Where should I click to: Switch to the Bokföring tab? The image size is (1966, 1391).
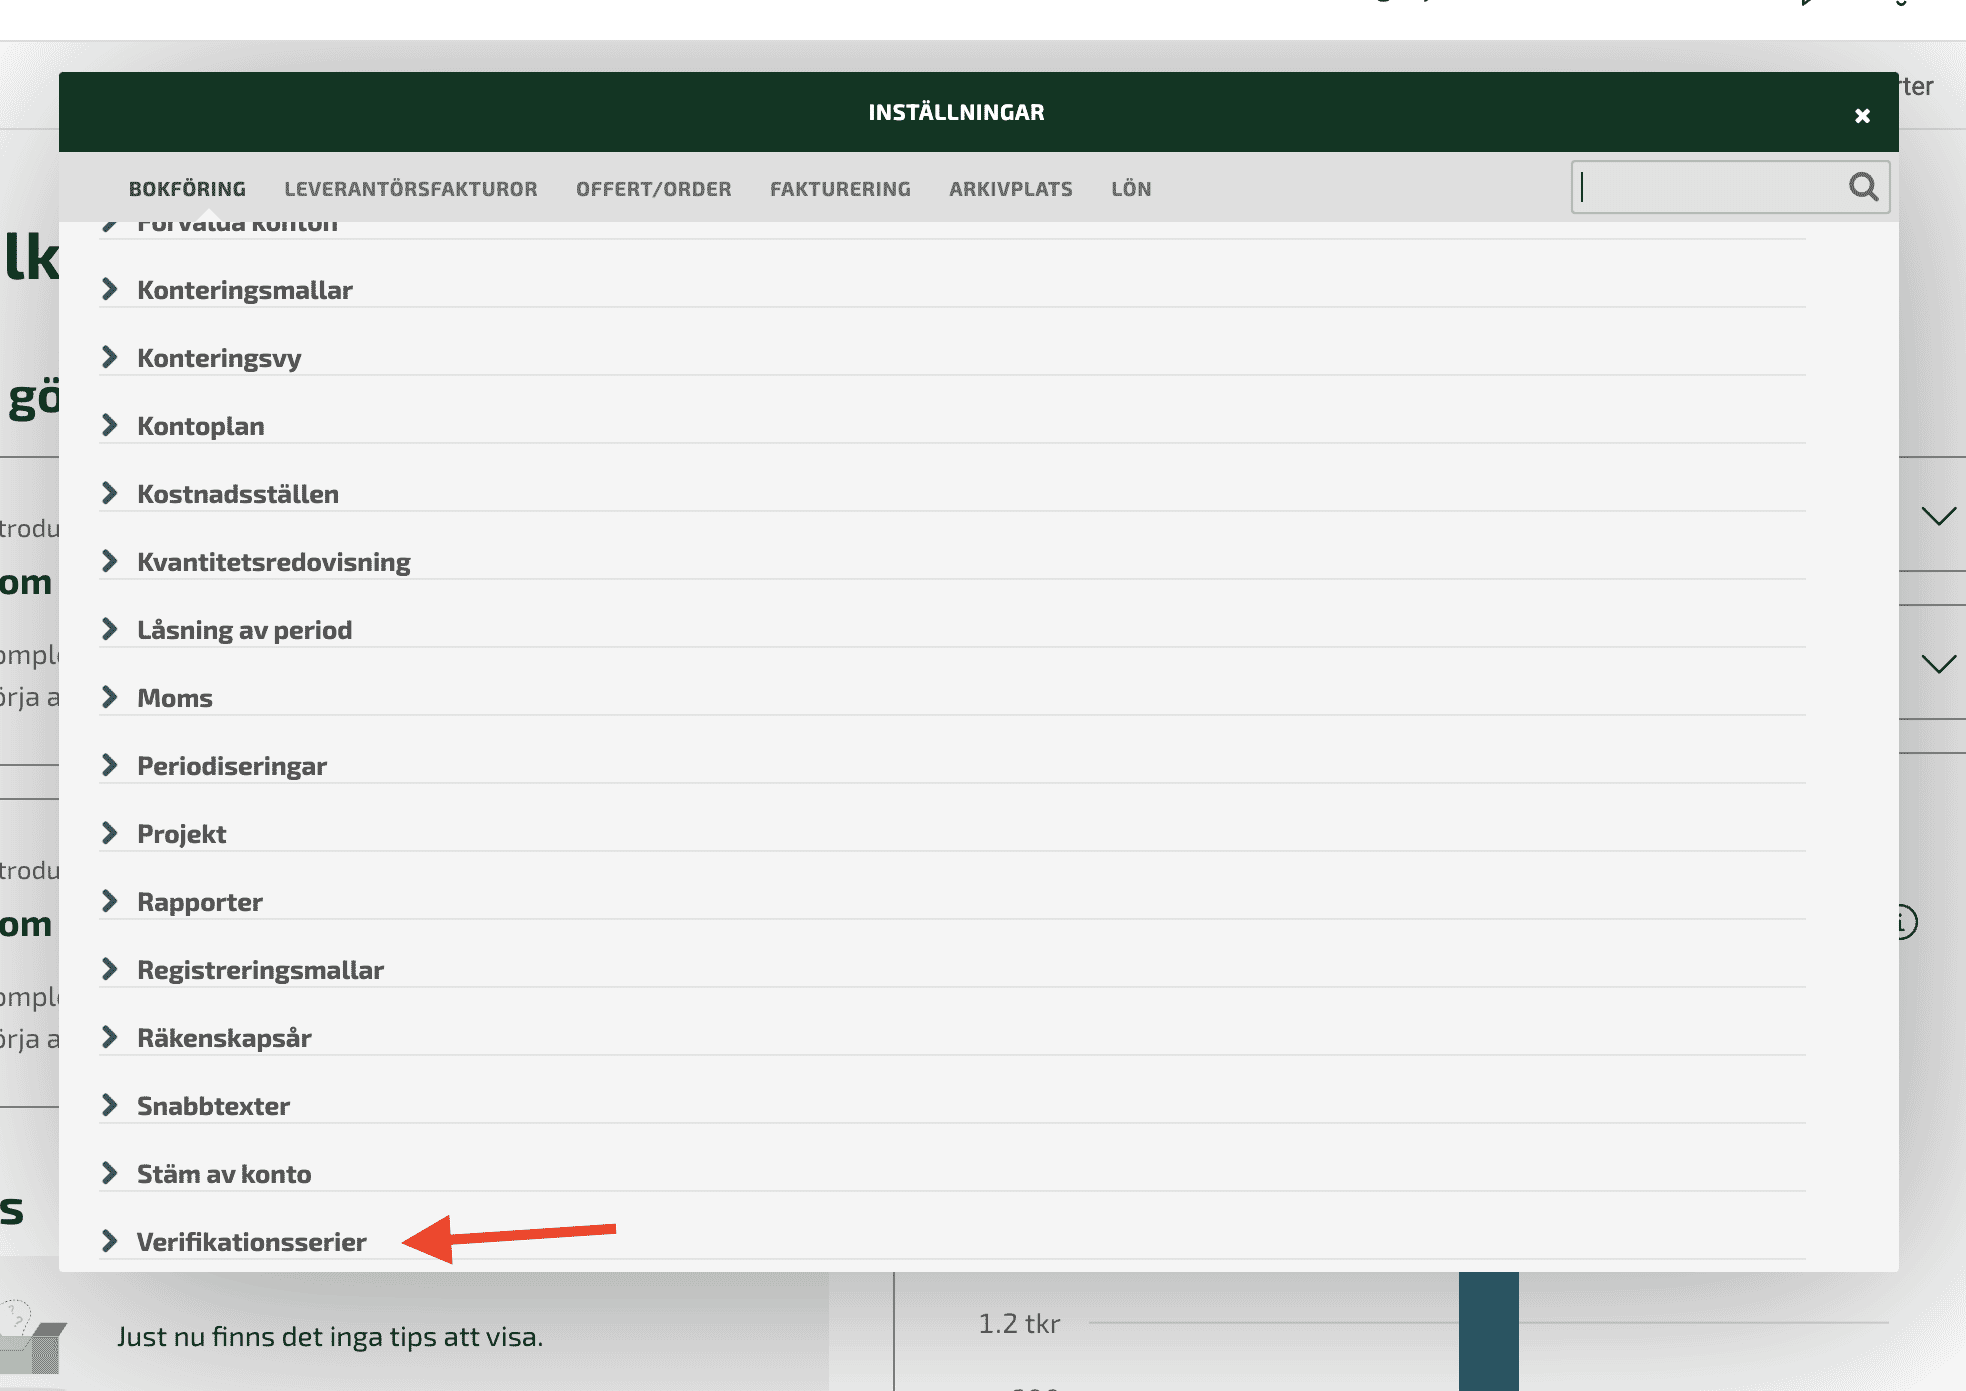click(187, 189)
